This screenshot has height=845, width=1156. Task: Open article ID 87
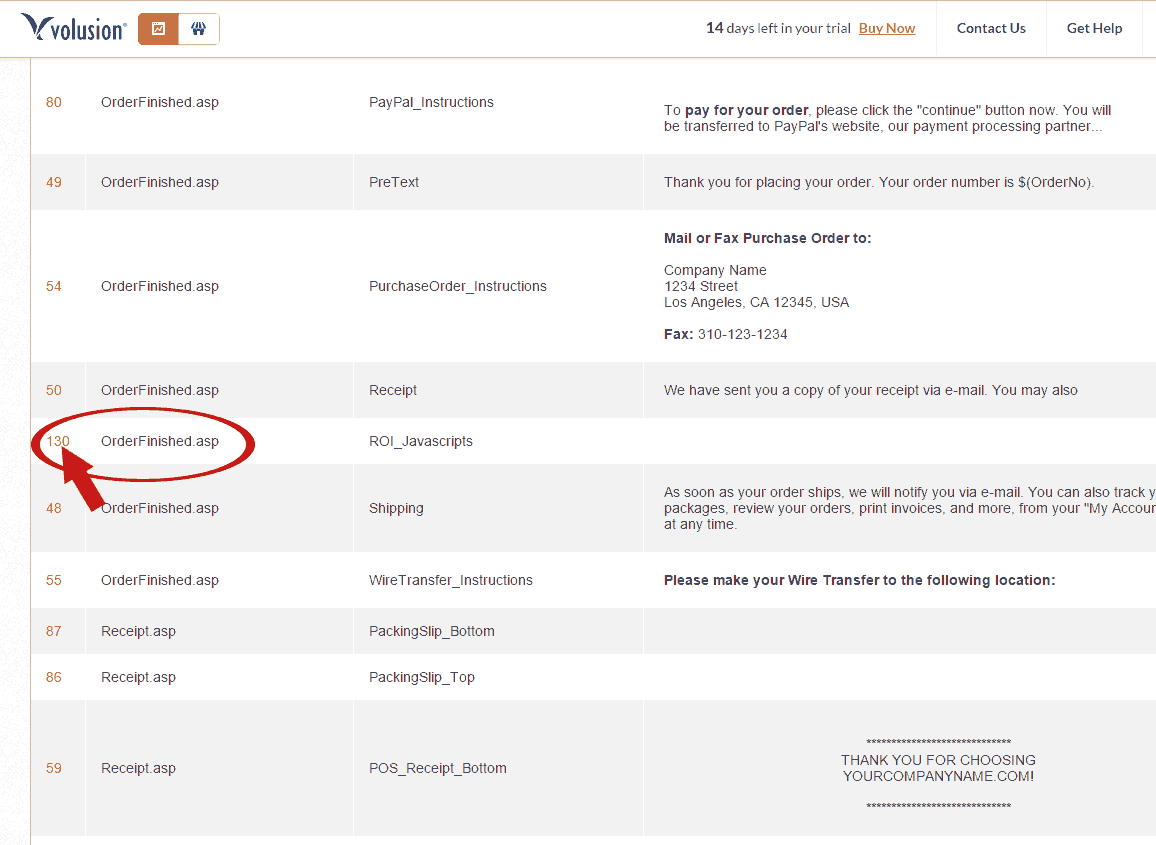click(x=54, y=631)
